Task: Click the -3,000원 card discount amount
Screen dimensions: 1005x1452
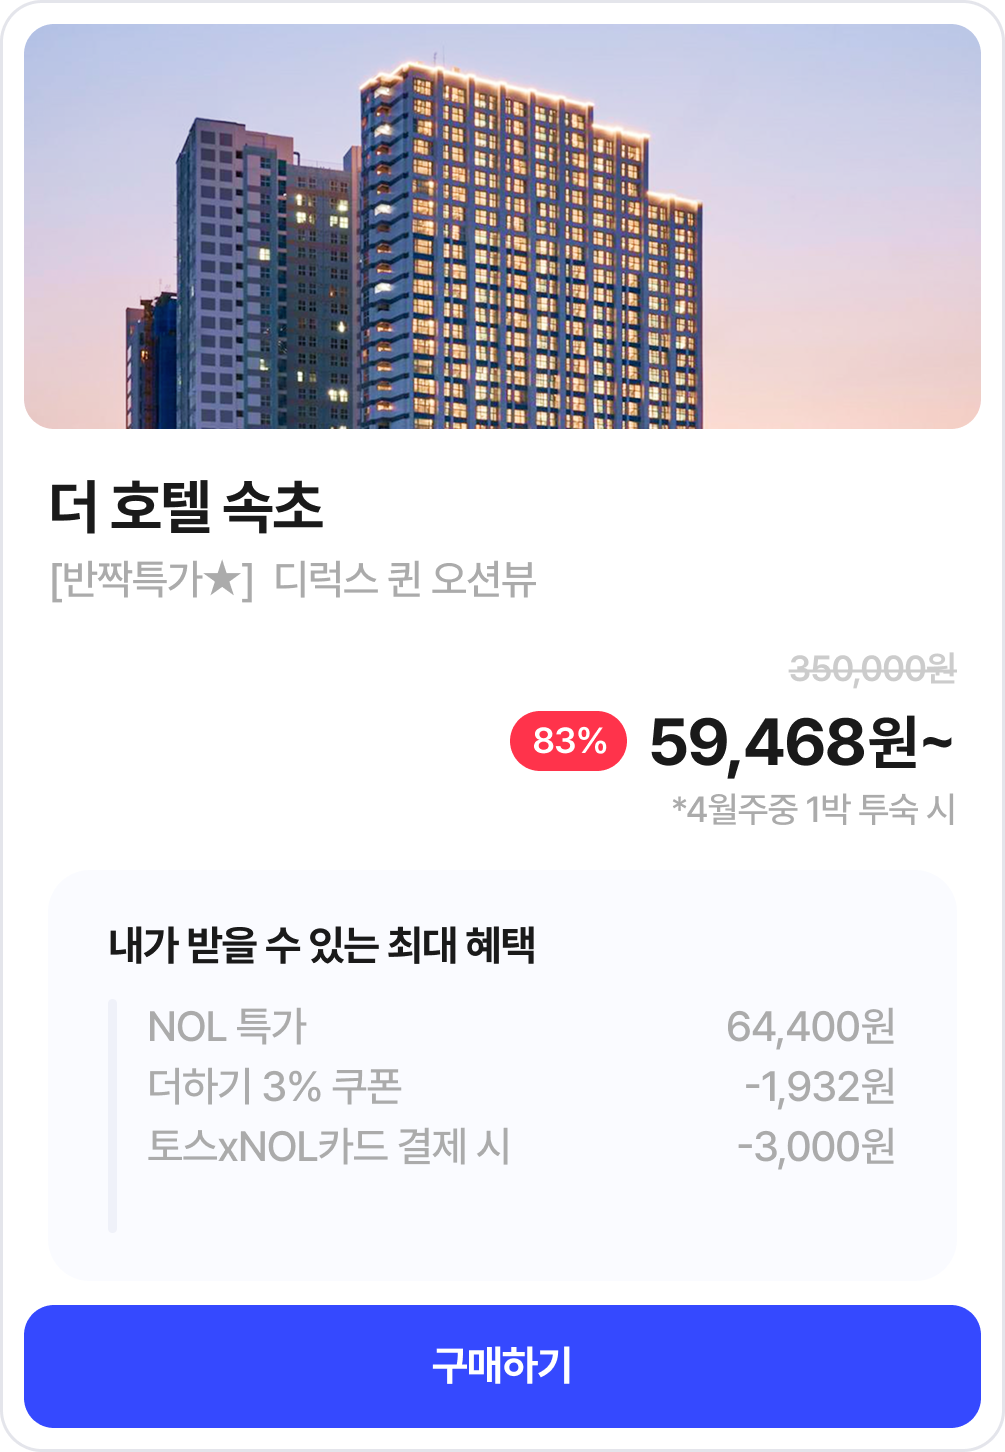Action: tap(815, 1146)
